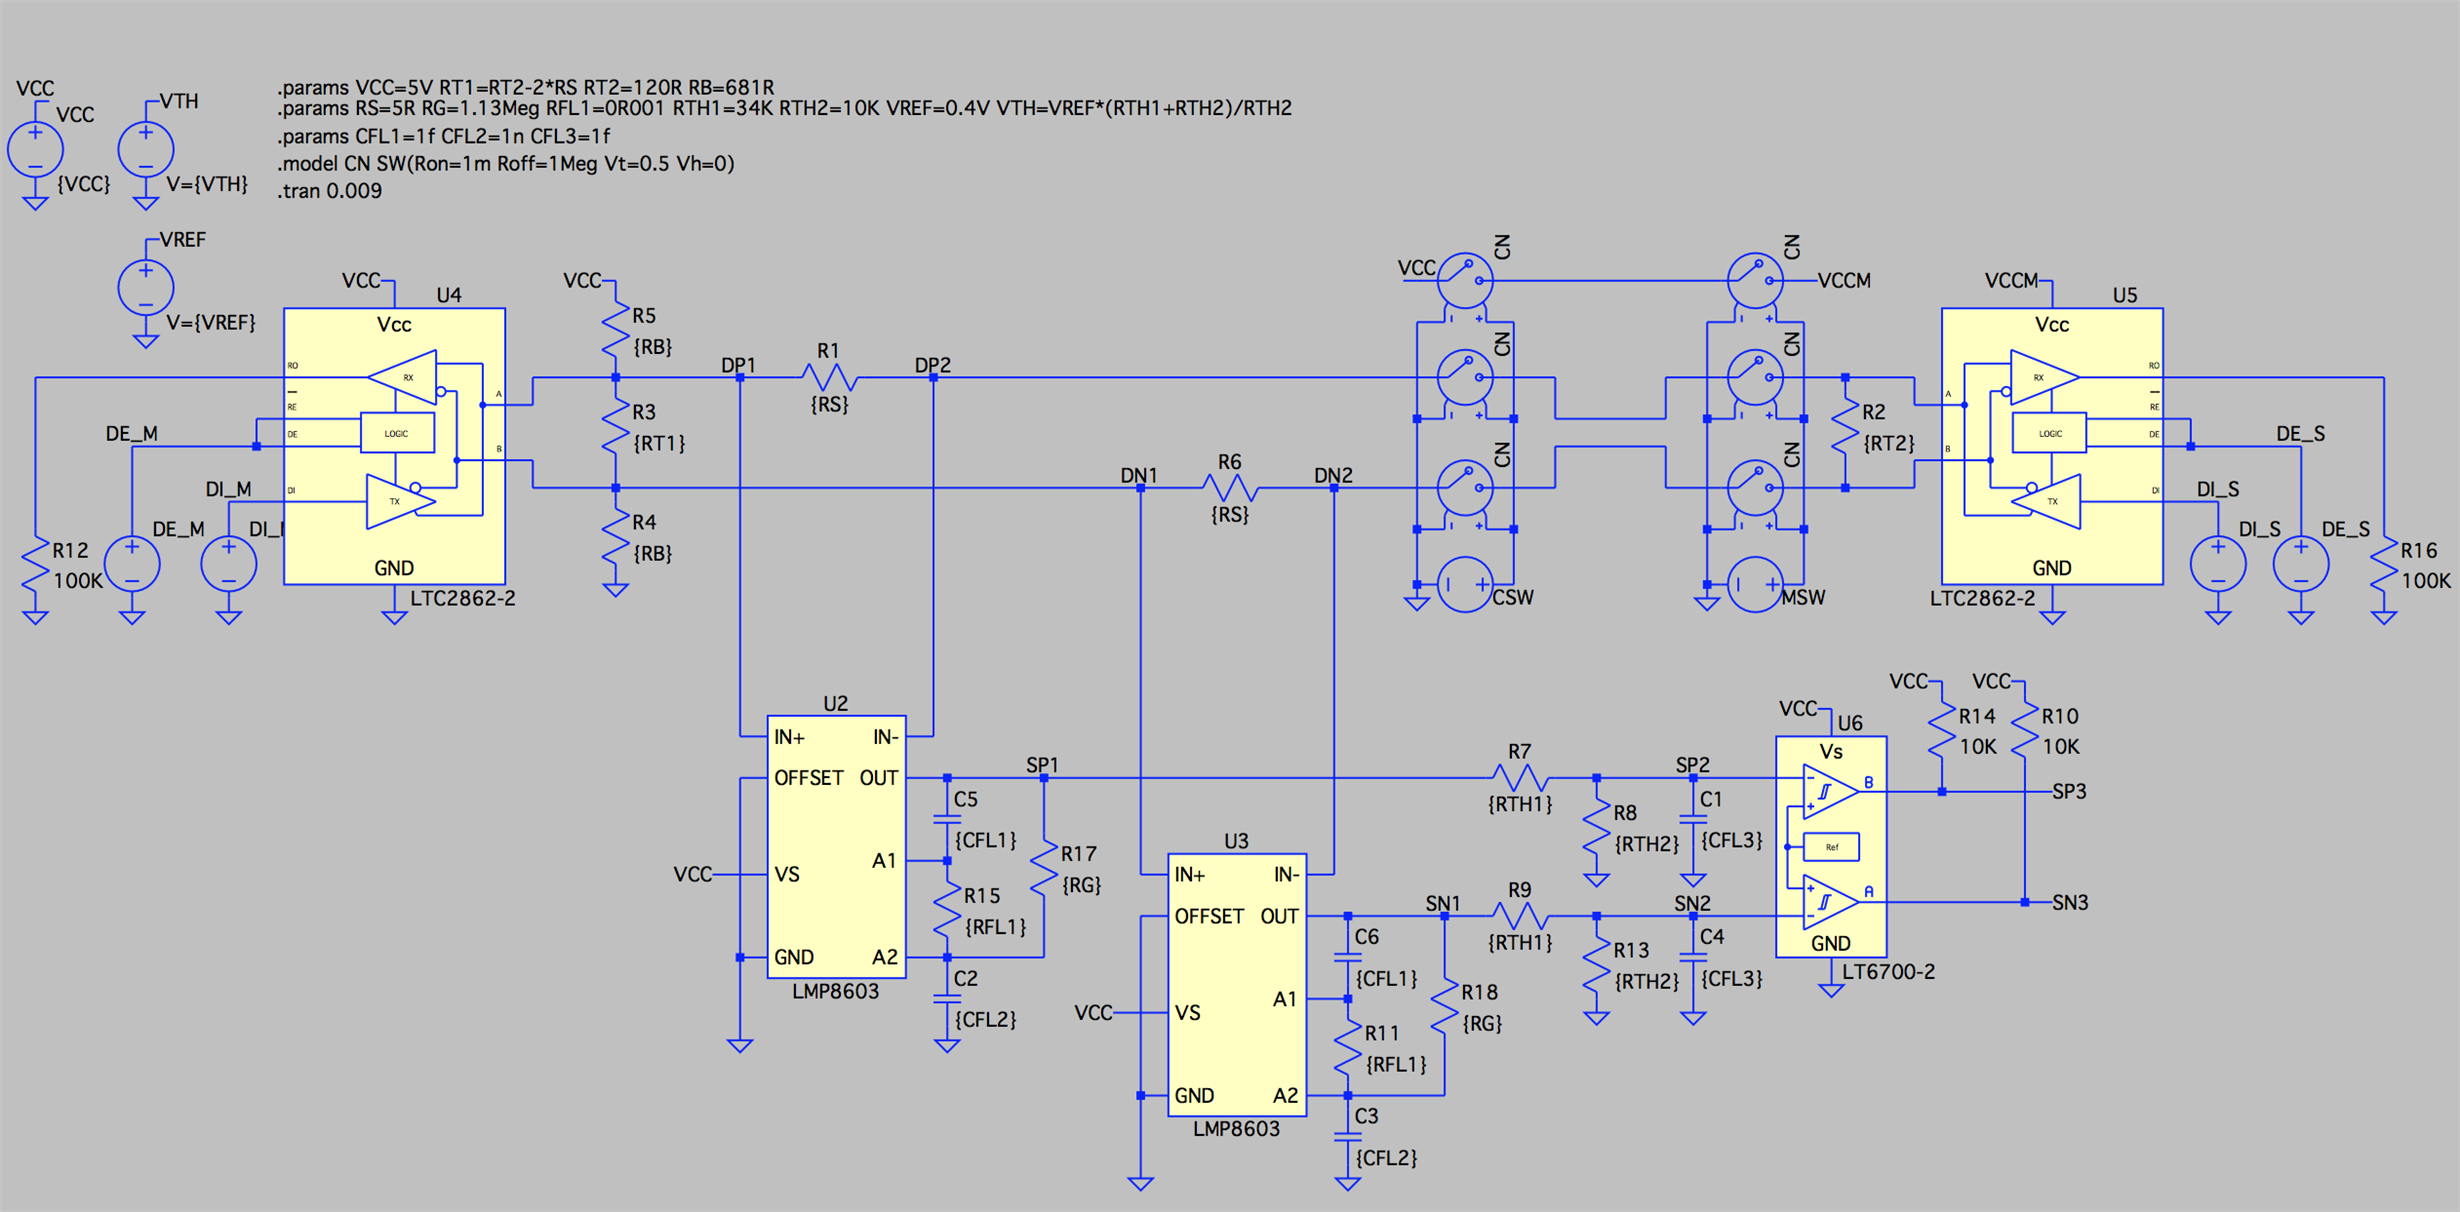Click resistor R3 termination symbol
This screenshot has height=1212, width=2460.
[615, 427]
